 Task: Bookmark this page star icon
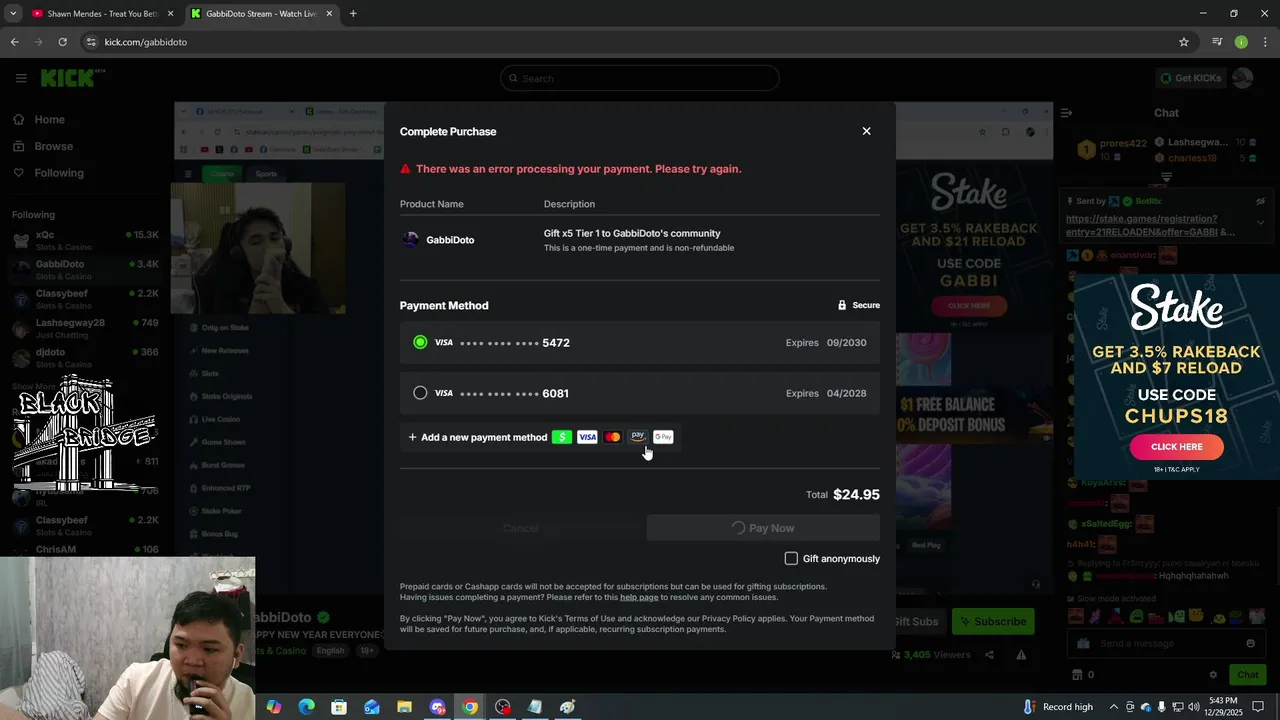click(1184, 42)
